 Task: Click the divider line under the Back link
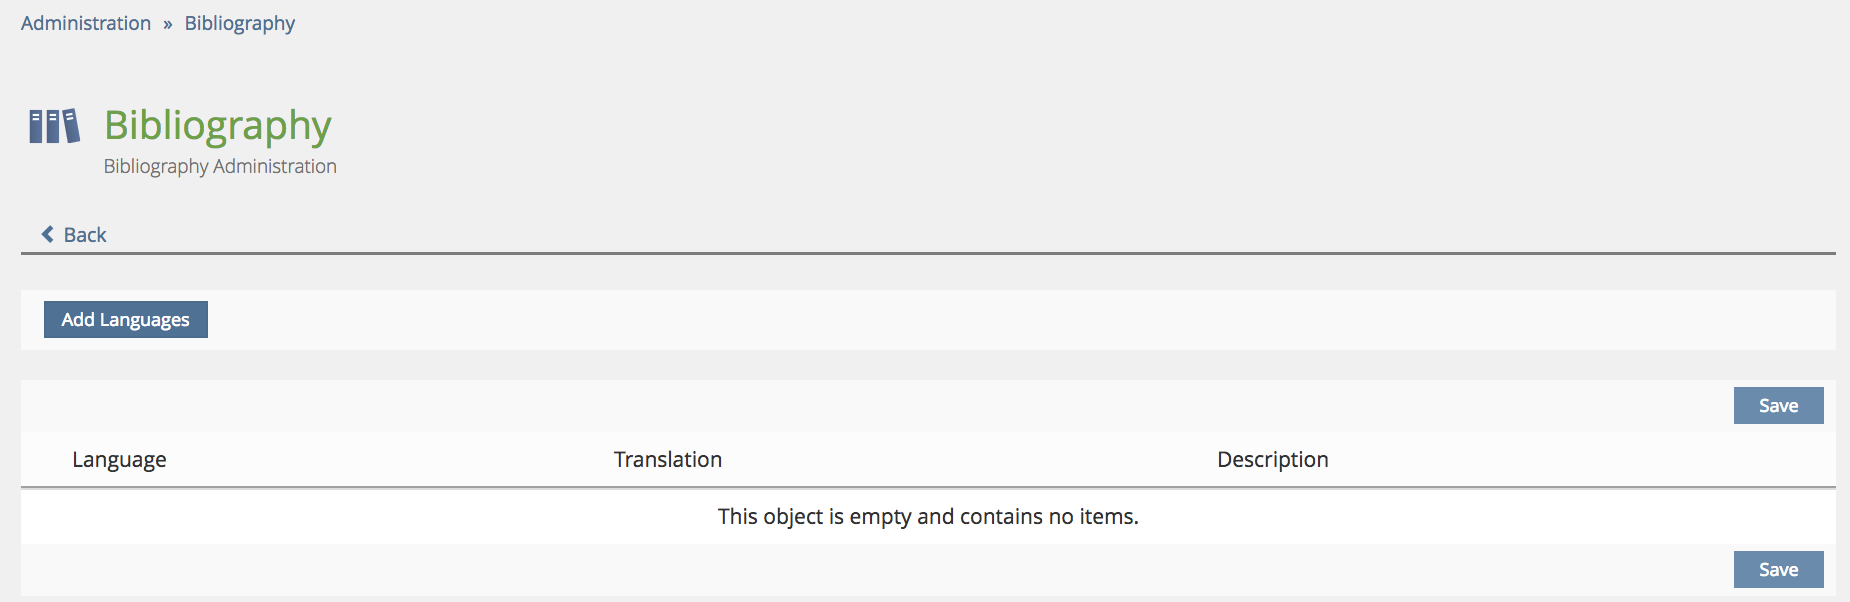tap(928, 254)
